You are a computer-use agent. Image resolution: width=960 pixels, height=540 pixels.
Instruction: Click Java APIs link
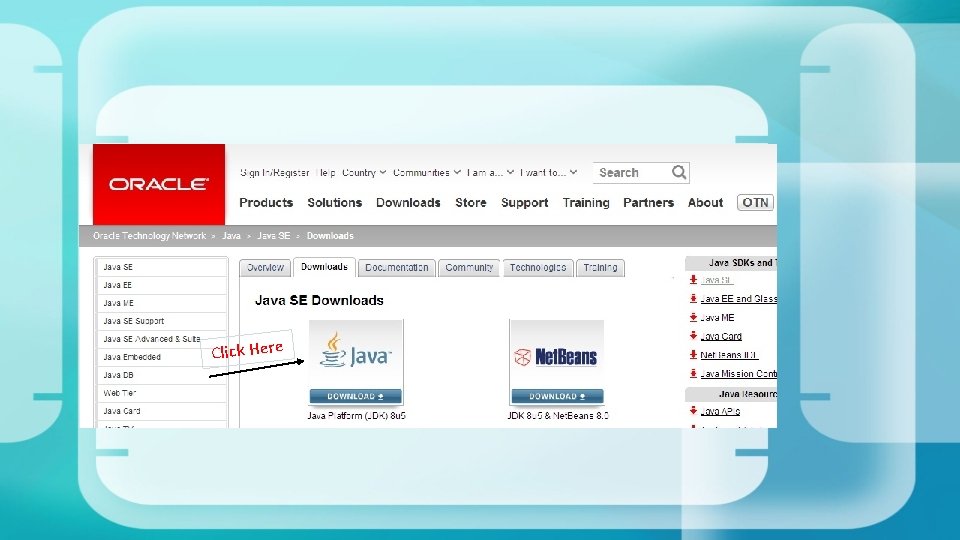[720, 411]
